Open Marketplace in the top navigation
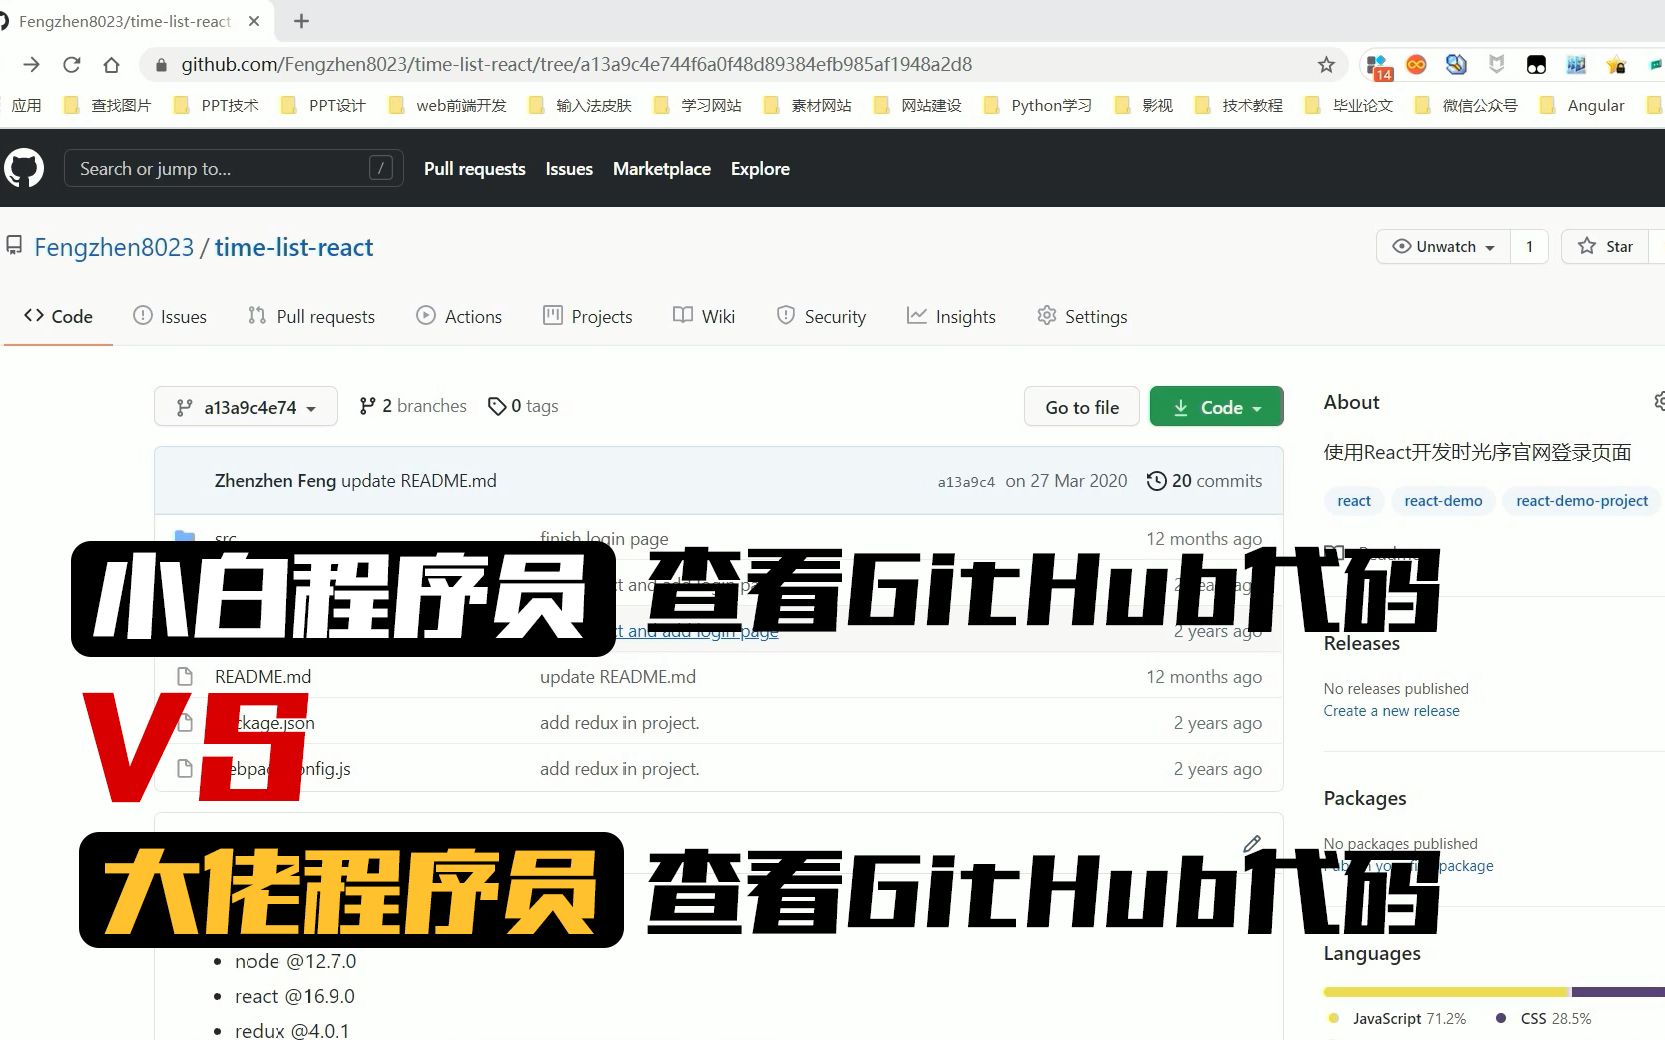The image size is (1665, 1040). (x=662, y=169)
